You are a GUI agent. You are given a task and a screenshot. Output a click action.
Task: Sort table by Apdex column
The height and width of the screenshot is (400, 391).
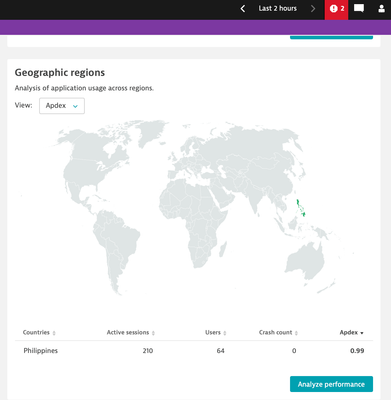(352, 332)
